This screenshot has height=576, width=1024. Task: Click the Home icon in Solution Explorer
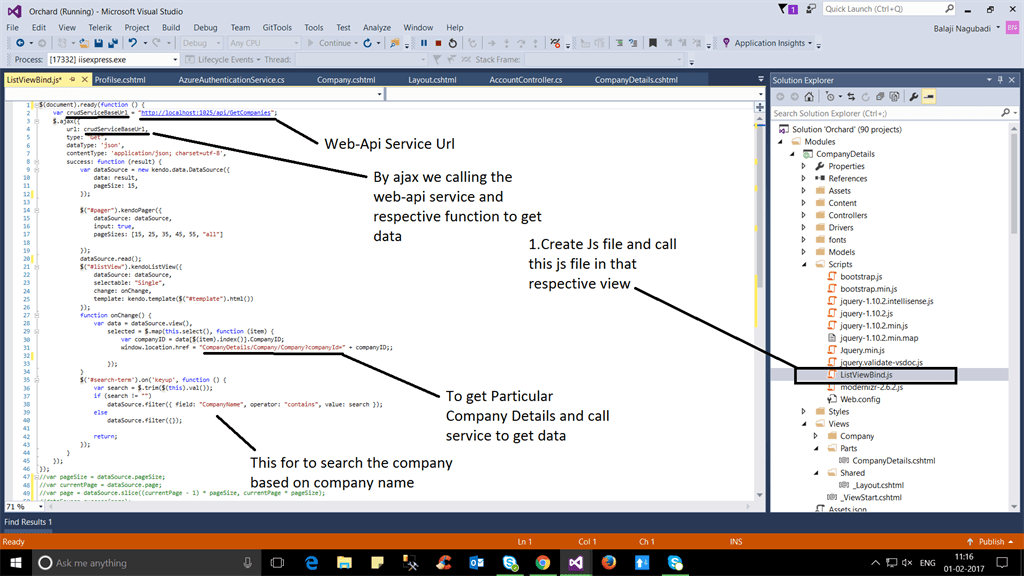[x=810, y=96]
